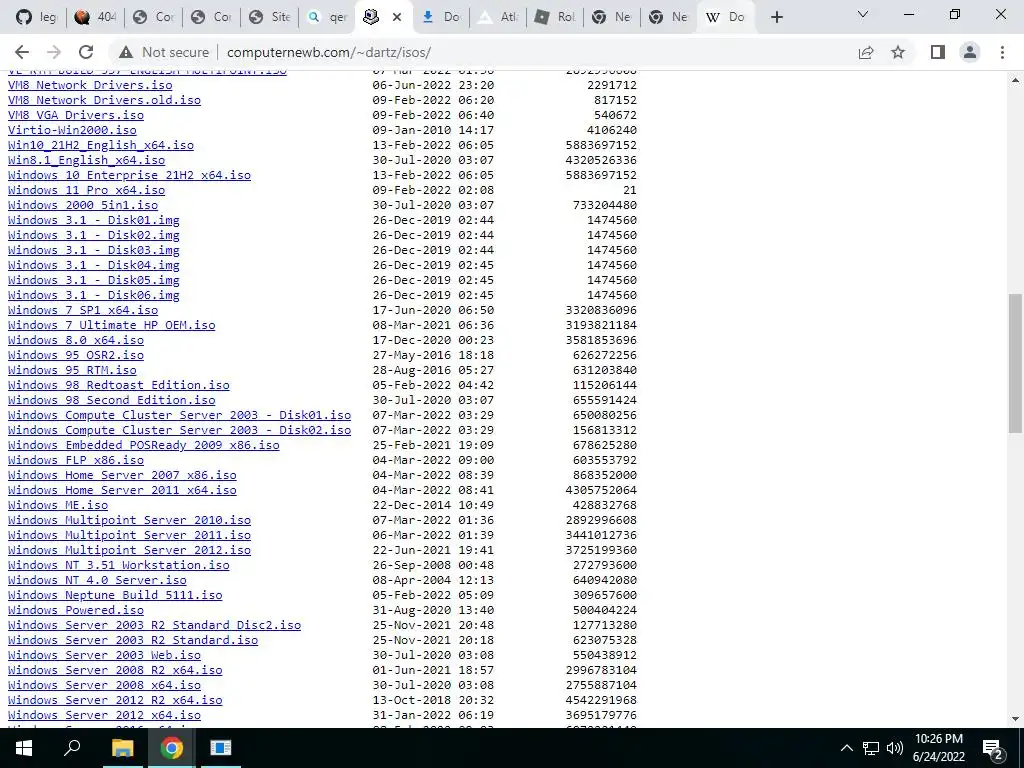The height and width of the screenshot is (768, 1024).
Task: Close the active tab
Action: pyautogui.click(x=396, y=17)
